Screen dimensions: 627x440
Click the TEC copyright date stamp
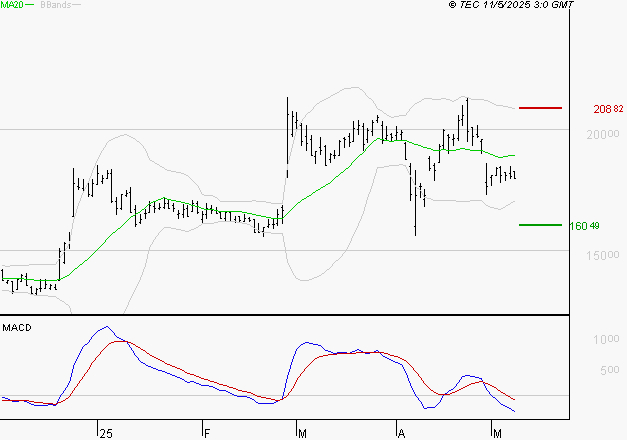[511, 5]
